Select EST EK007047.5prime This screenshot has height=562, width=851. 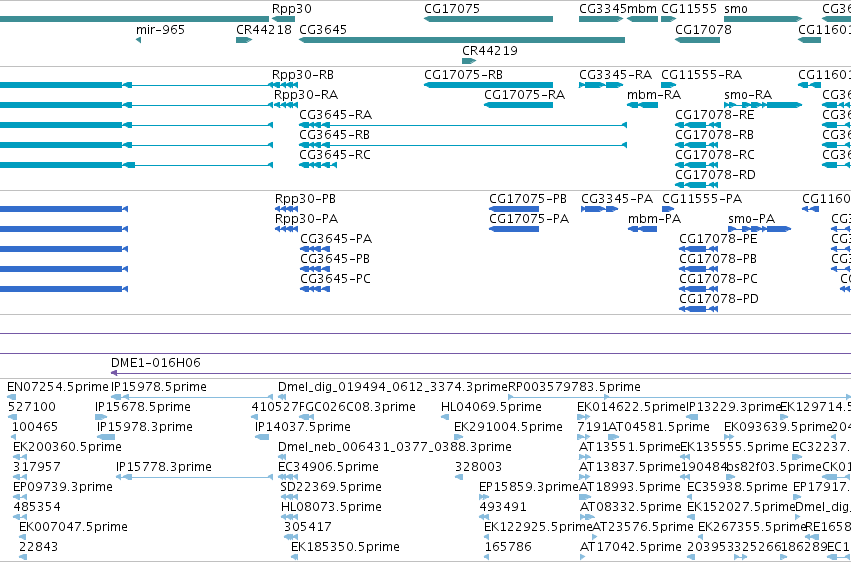point(73,528)
